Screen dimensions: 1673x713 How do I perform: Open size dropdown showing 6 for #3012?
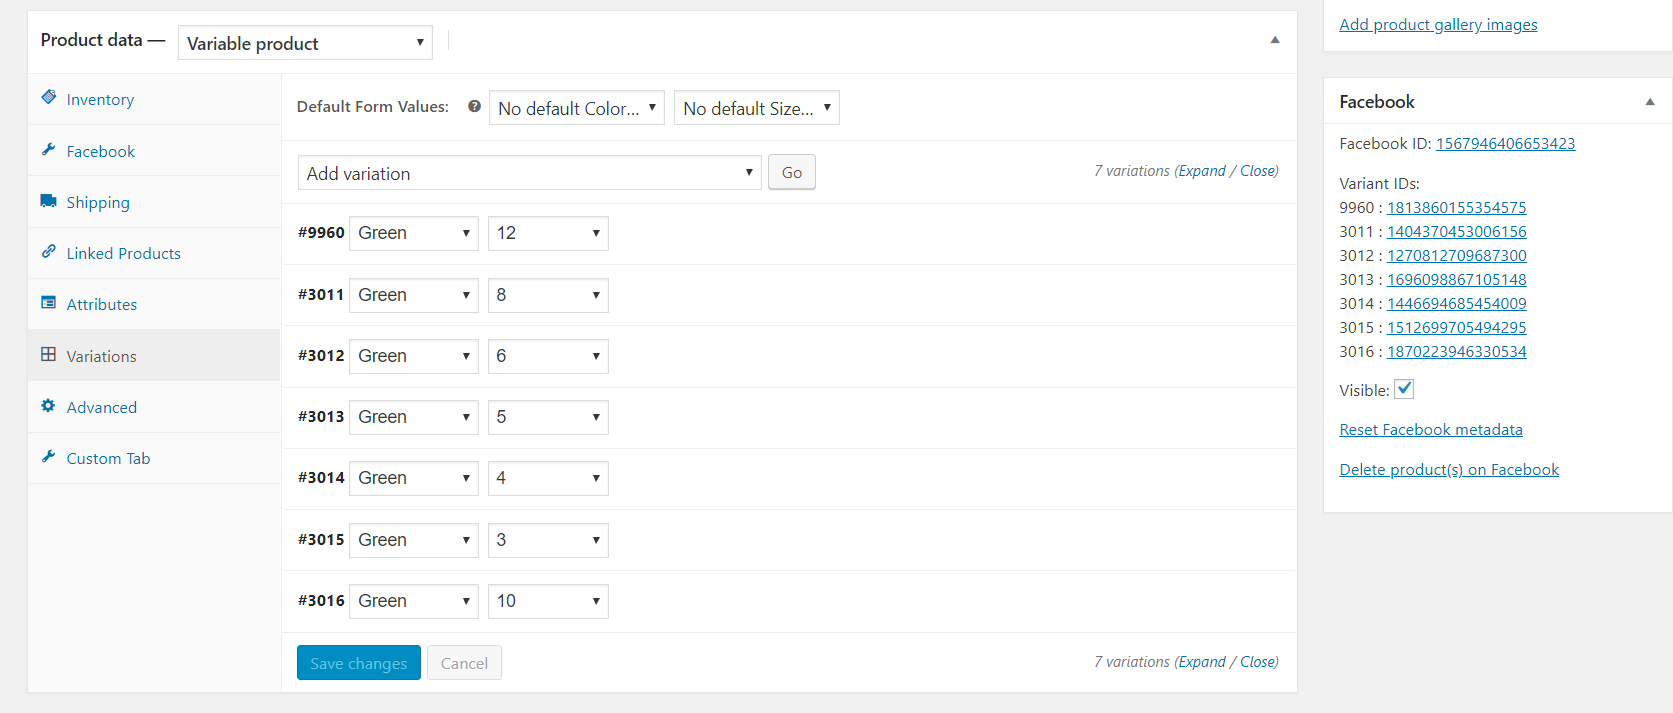[x=548, y=356]
